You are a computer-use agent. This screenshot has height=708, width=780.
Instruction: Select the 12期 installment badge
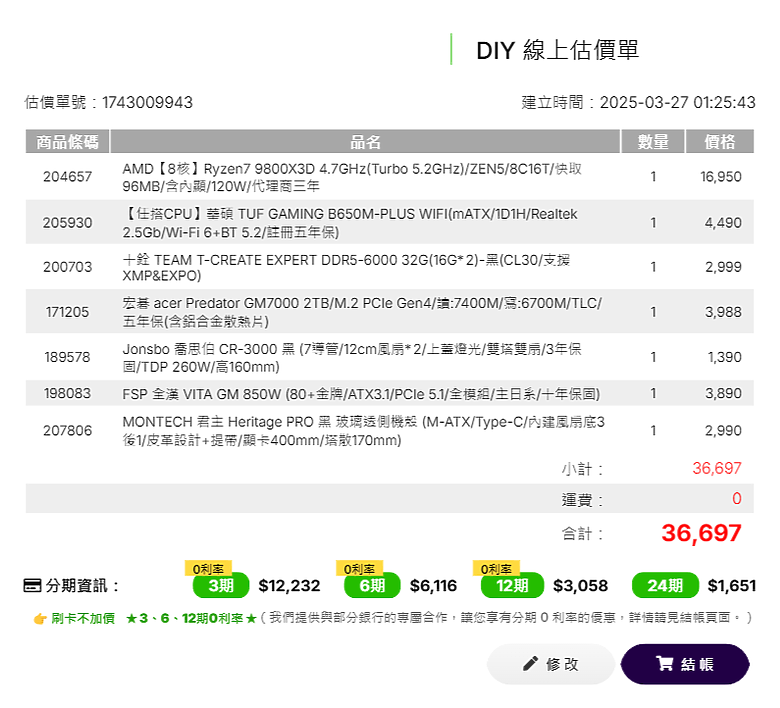512,586
